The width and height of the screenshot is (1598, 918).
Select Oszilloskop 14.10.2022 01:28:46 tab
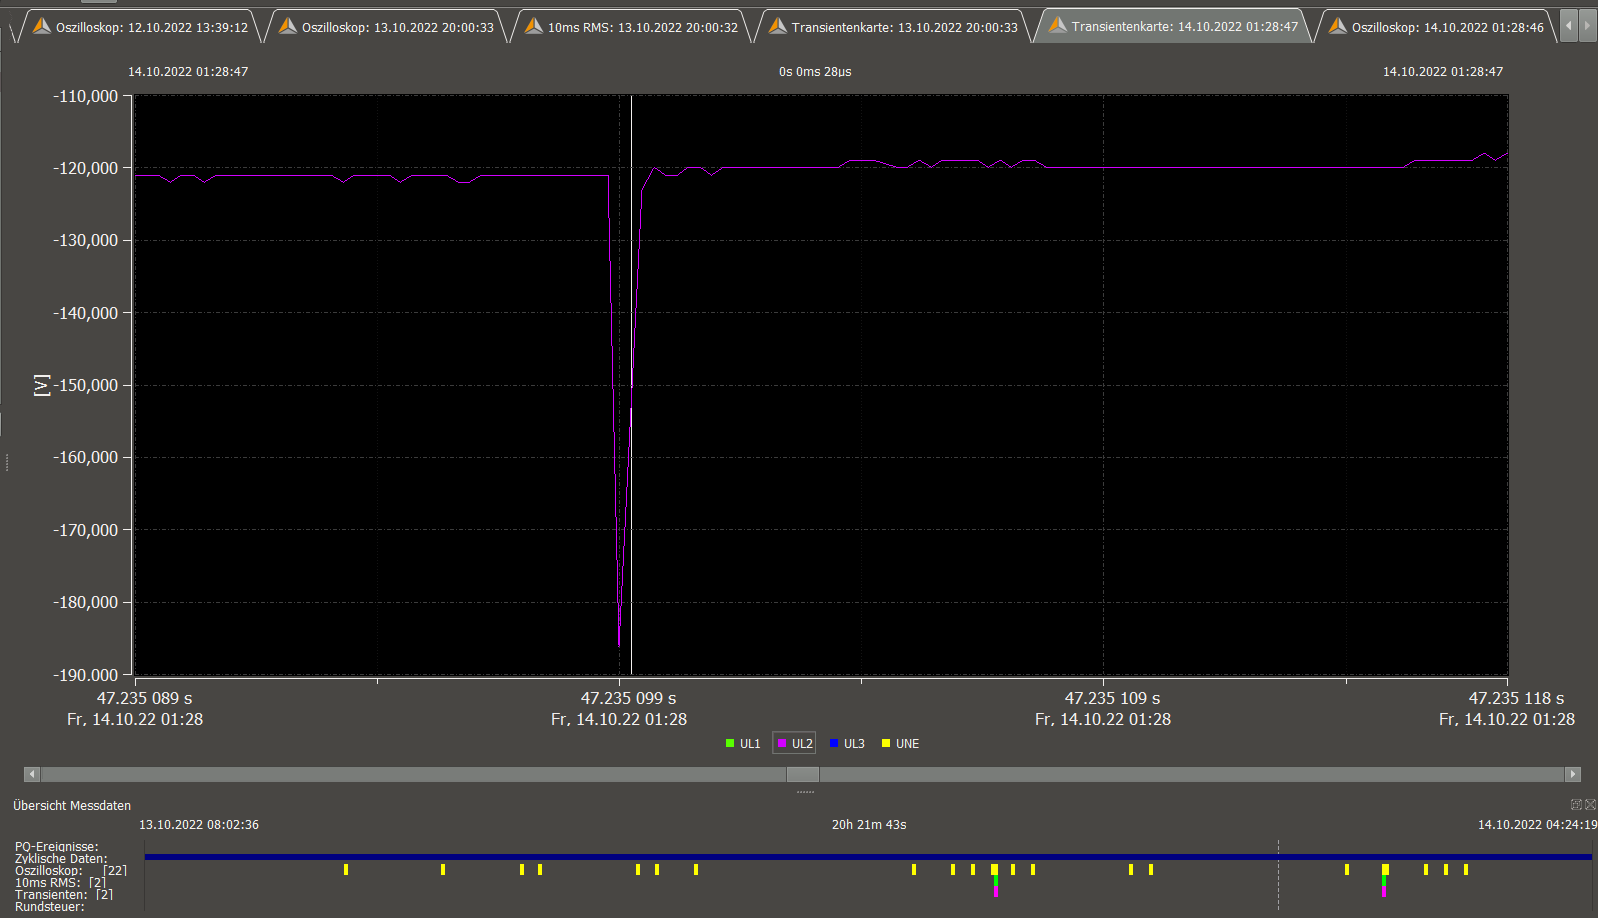point(1436,27)
